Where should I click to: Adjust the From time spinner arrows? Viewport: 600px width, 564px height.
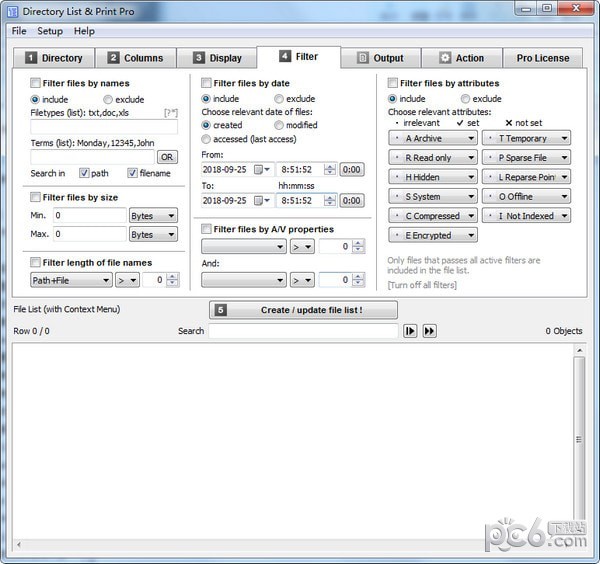(330, 170)
